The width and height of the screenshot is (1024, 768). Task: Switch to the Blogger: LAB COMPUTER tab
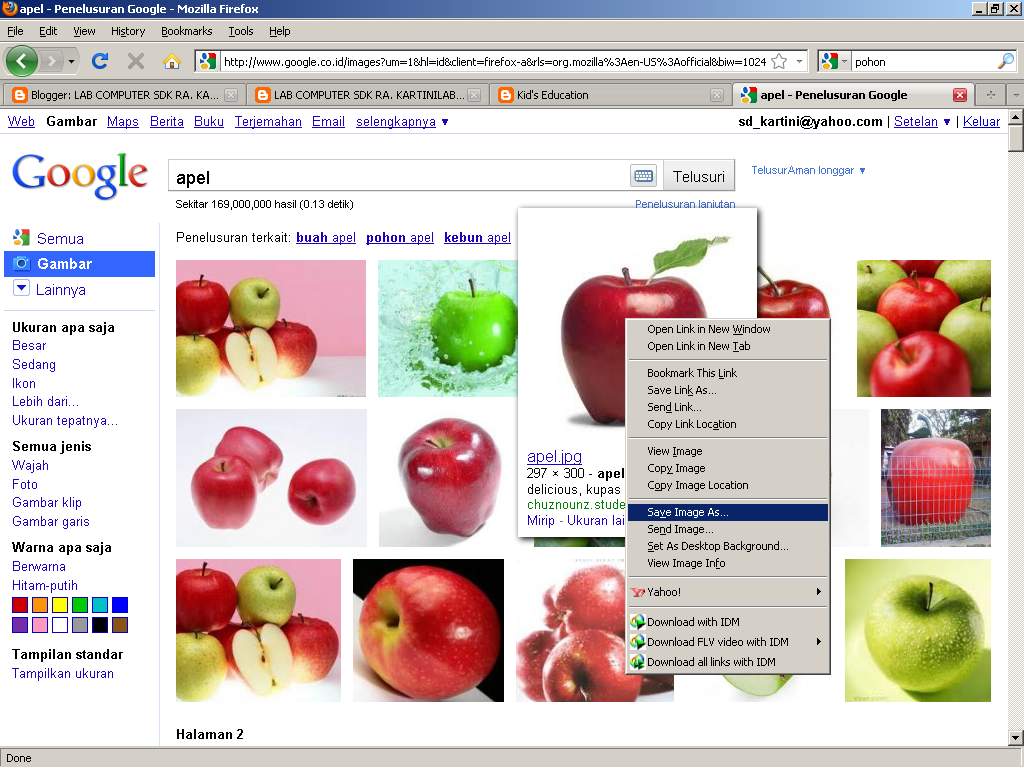click(124, 95)
